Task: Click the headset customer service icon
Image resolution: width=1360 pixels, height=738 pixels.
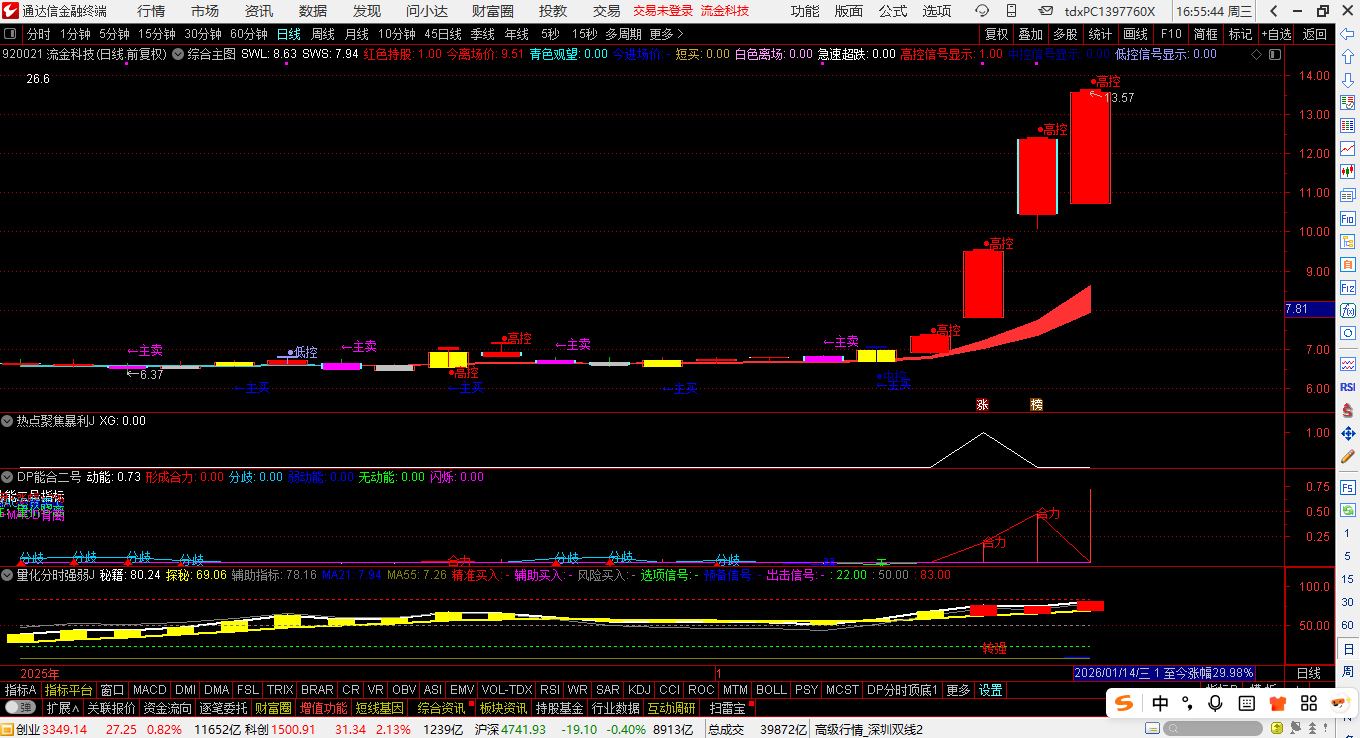Action: (982, 11)
